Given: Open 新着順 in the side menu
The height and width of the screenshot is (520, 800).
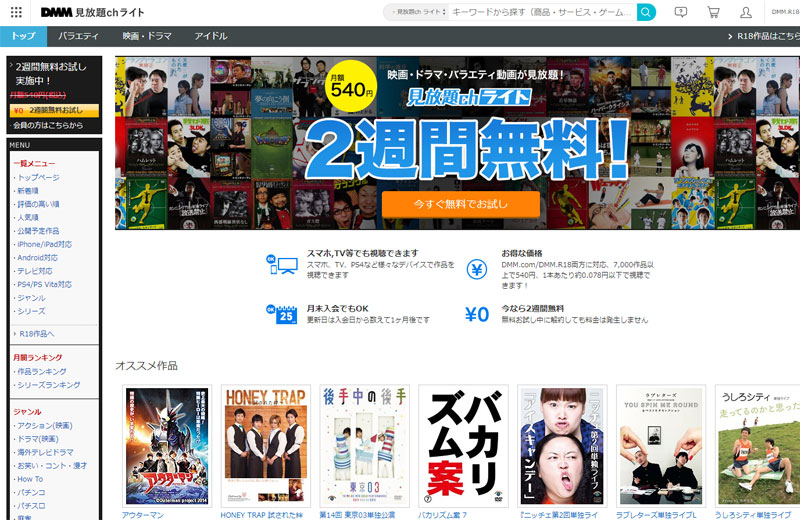Looking at the screenshot, I should pos(28,191).
